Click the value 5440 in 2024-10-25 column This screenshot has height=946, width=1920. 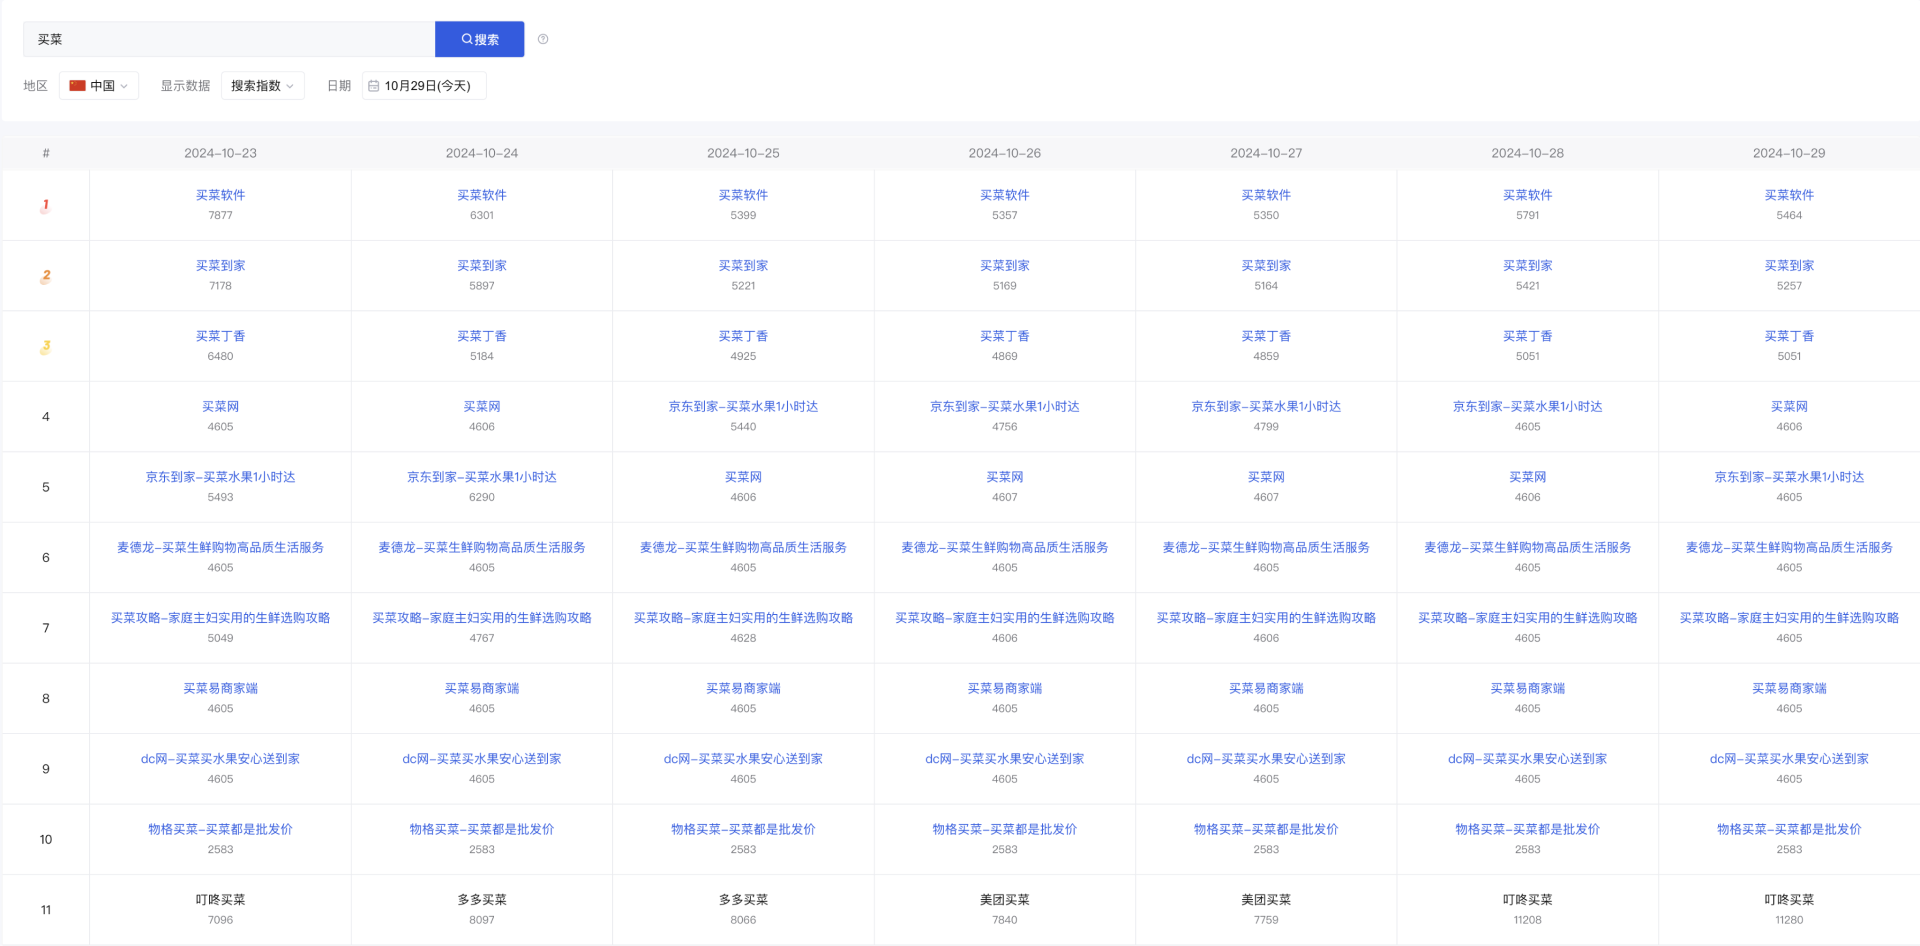pos(743,426)
